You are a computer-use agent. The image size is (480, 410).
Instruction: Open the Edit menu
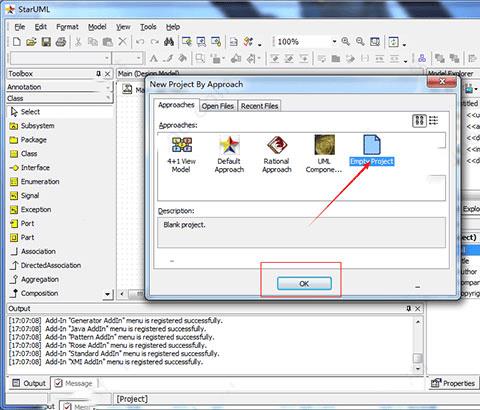pyautogui.click(x=41, y=27)
